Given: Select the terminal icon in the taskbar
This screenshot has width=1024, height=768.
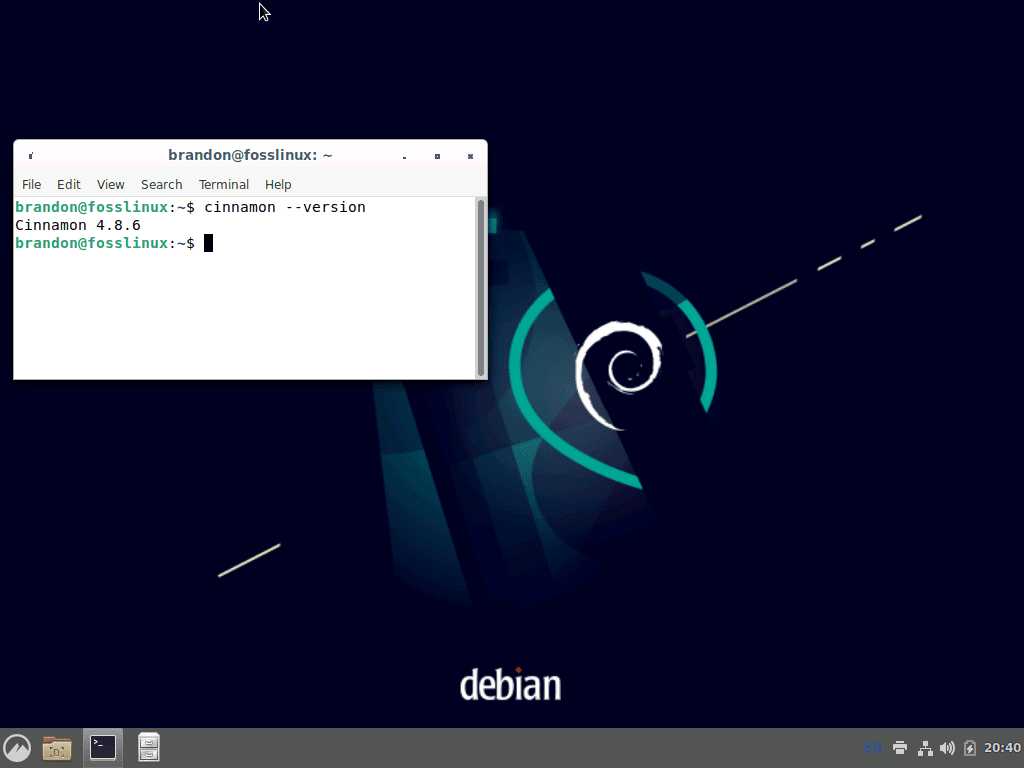Looking at the screenshot, I should pos(103,748).
